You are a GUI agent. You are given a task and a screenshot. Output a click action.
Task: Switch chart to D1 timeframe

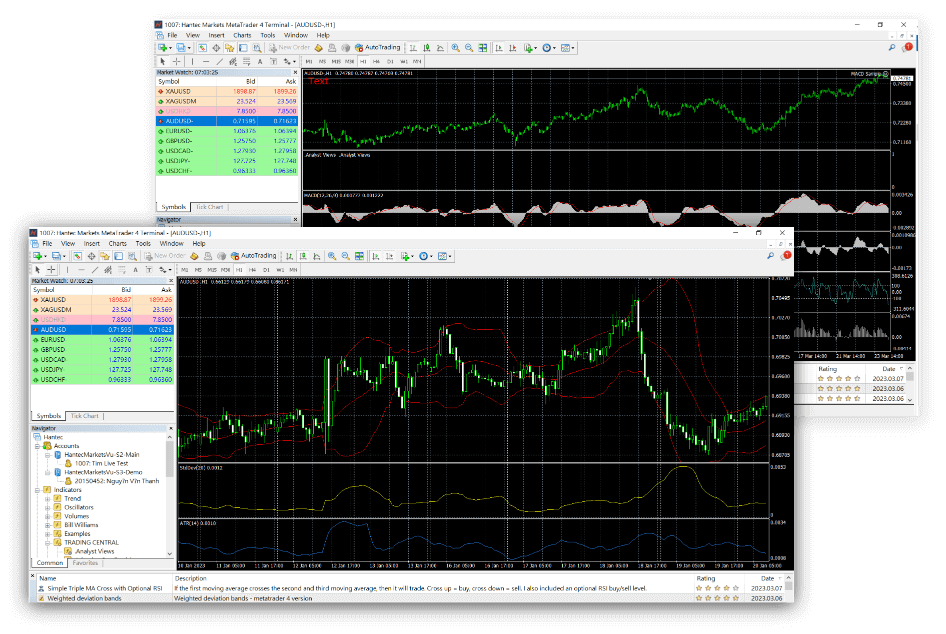click(267, 273)
